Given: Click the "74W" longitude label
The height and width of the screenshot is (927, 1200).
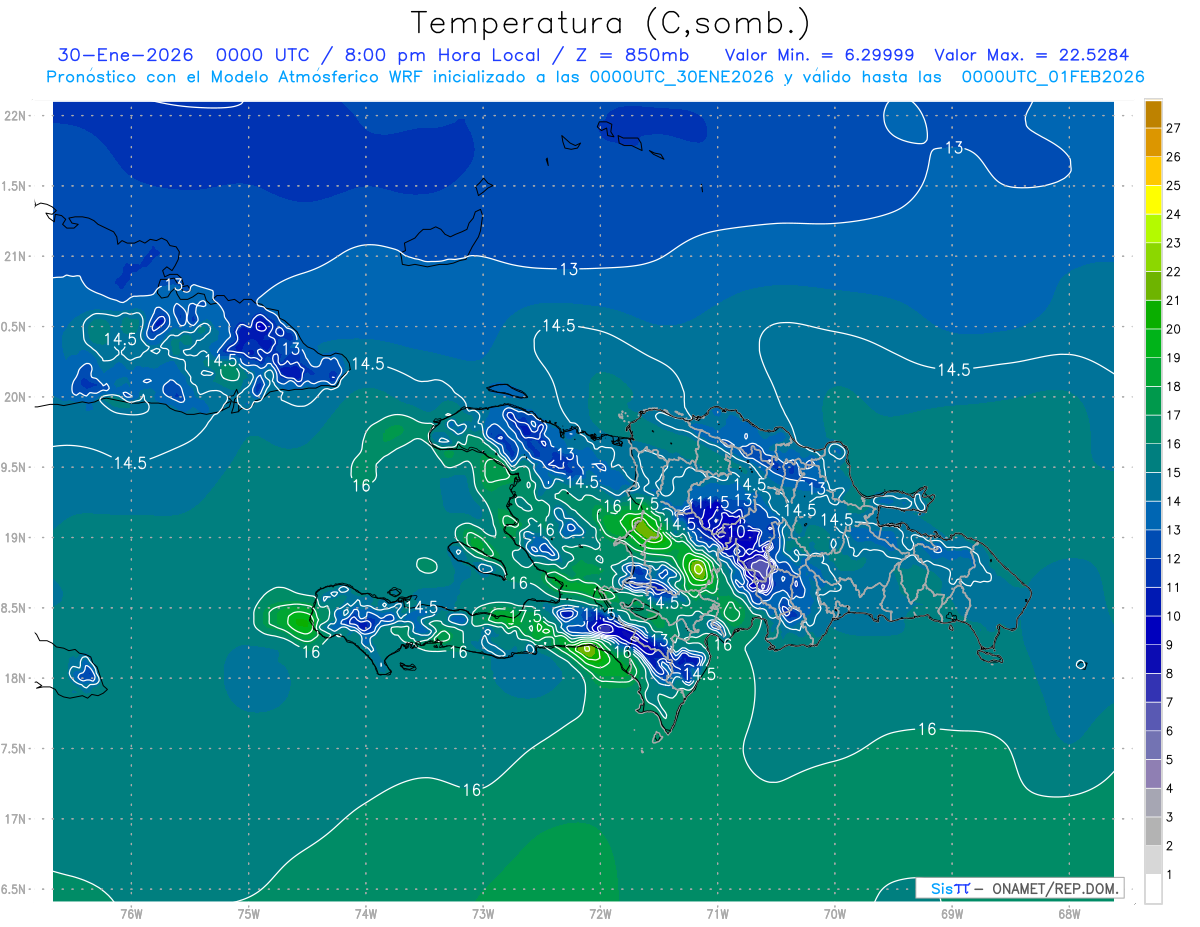Looking at the screenshot, I should coord(366,913).
